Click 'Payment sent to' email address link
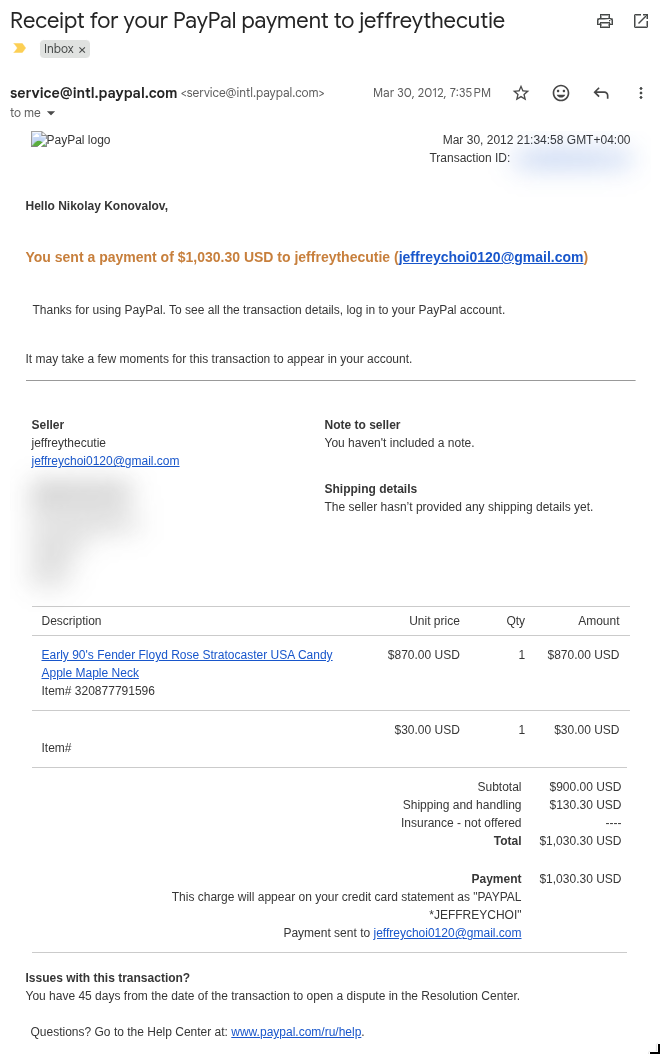 tap(447, 933)
